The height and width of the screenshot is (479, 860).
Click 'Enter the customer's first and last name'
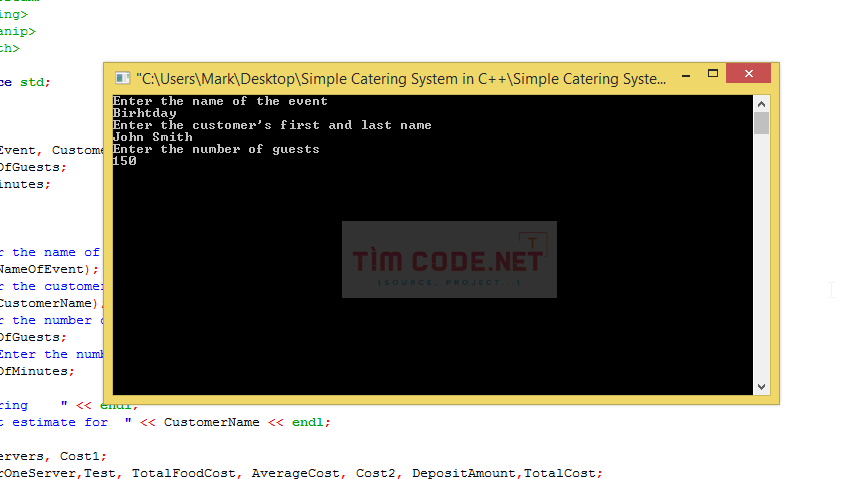tap(272, 125)
